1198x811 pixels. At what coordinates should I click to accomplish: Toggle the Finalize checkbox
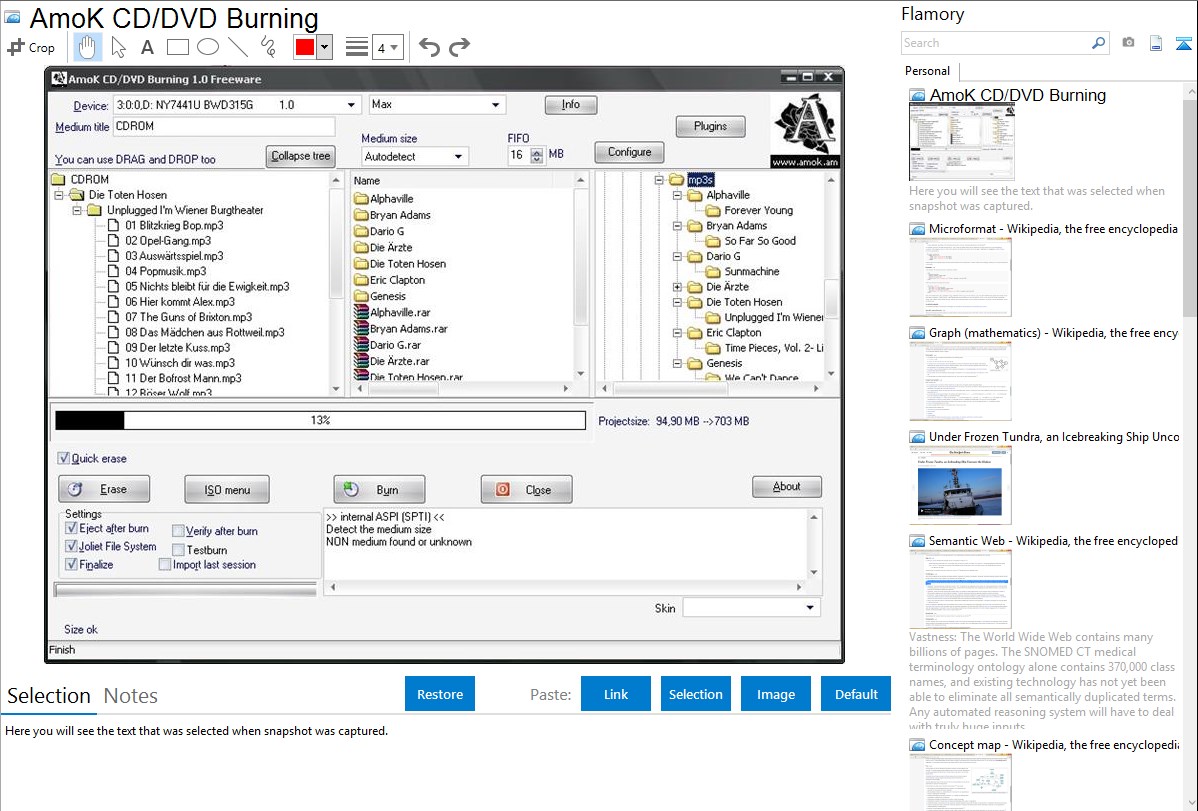point(71,565)
